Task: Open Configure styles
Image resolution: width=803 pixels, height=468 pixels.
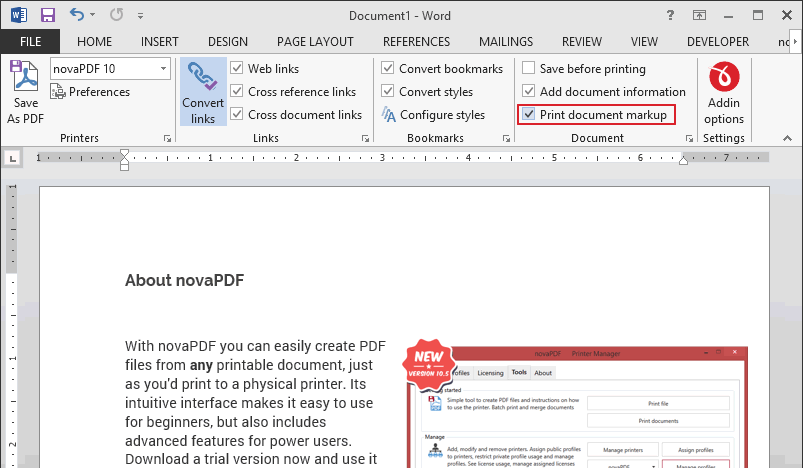Action: 433,115
